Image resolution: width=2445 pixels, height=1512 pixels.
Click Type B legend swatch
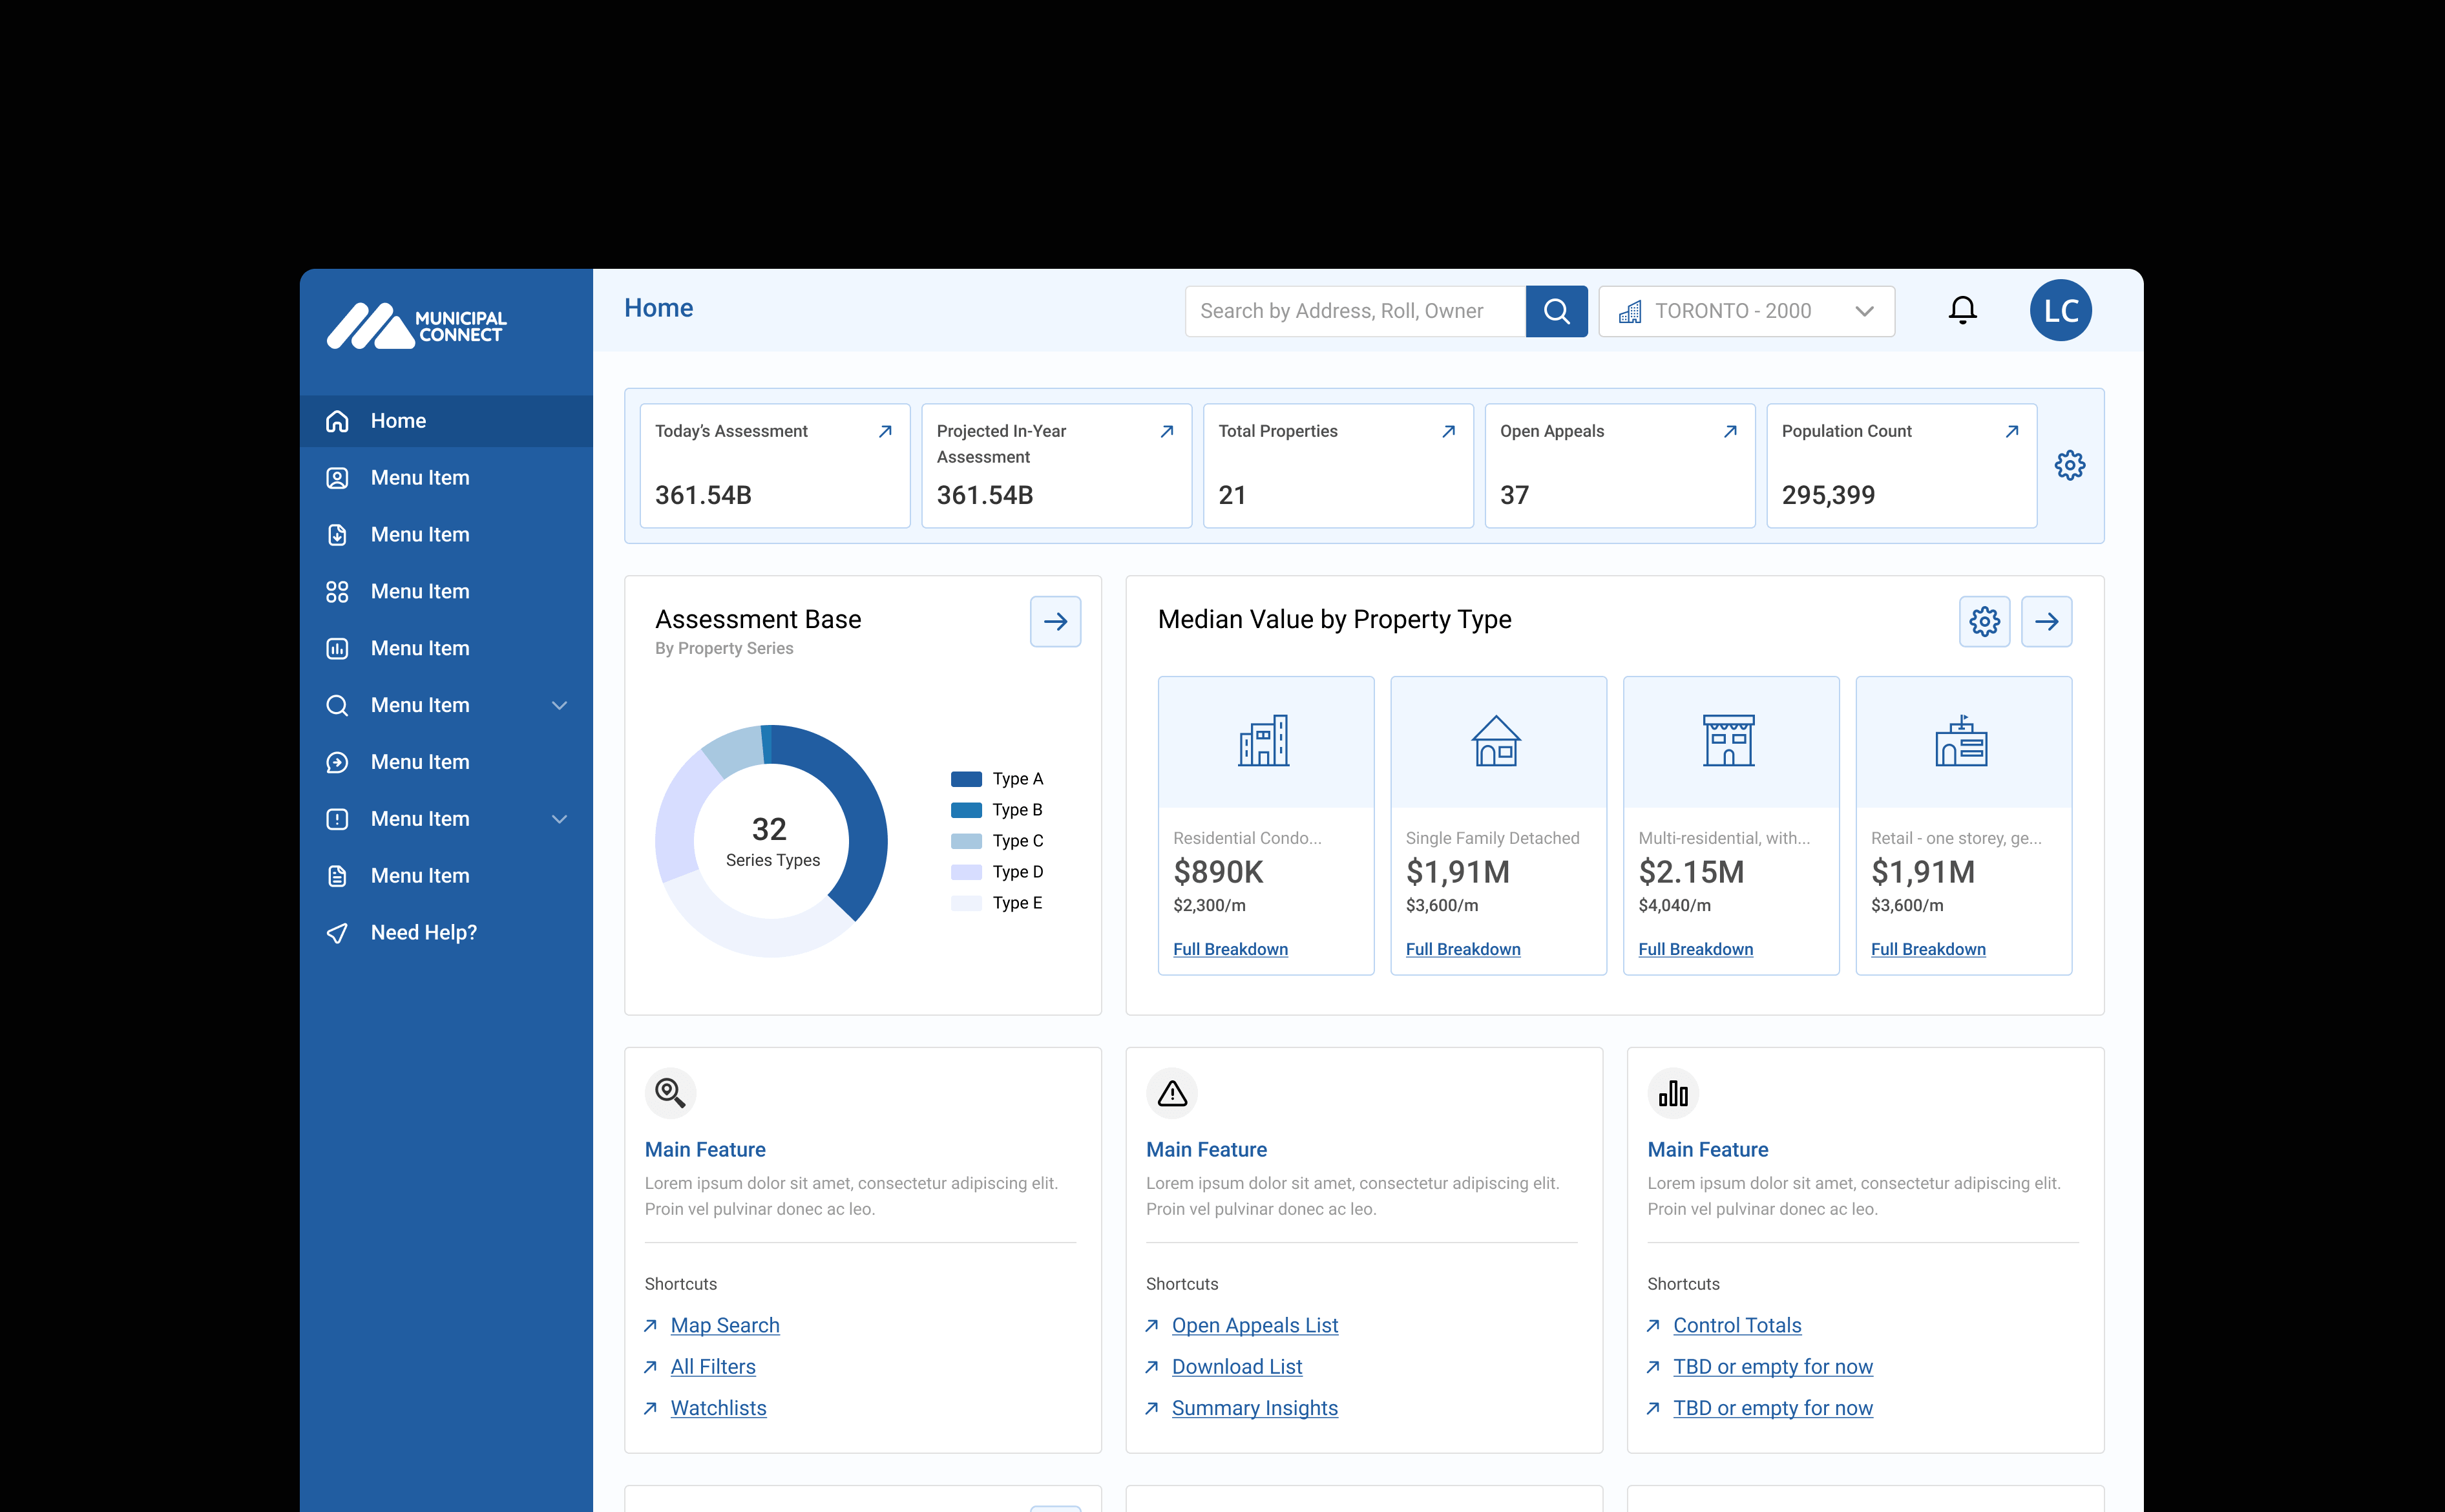click(x=966, y=810)
